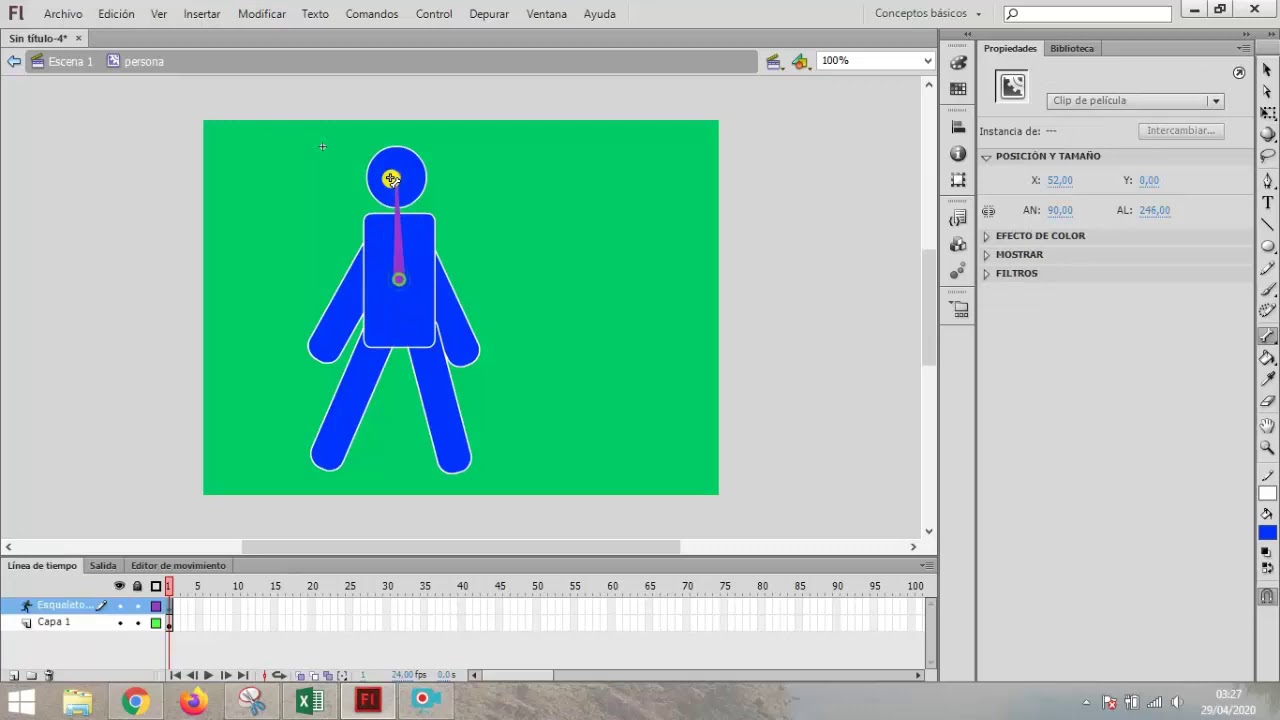Select the Bone tool
The height and width of the screenshot is (720, 1280).
[x=1267, y=336]
